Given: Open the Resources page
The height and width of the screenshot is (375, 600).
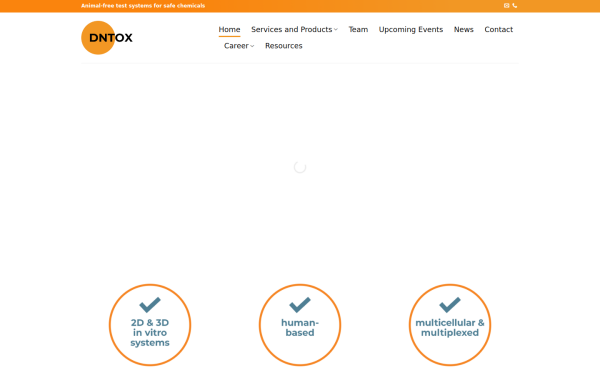Looking at the screenshot, I should click(284, 46).
